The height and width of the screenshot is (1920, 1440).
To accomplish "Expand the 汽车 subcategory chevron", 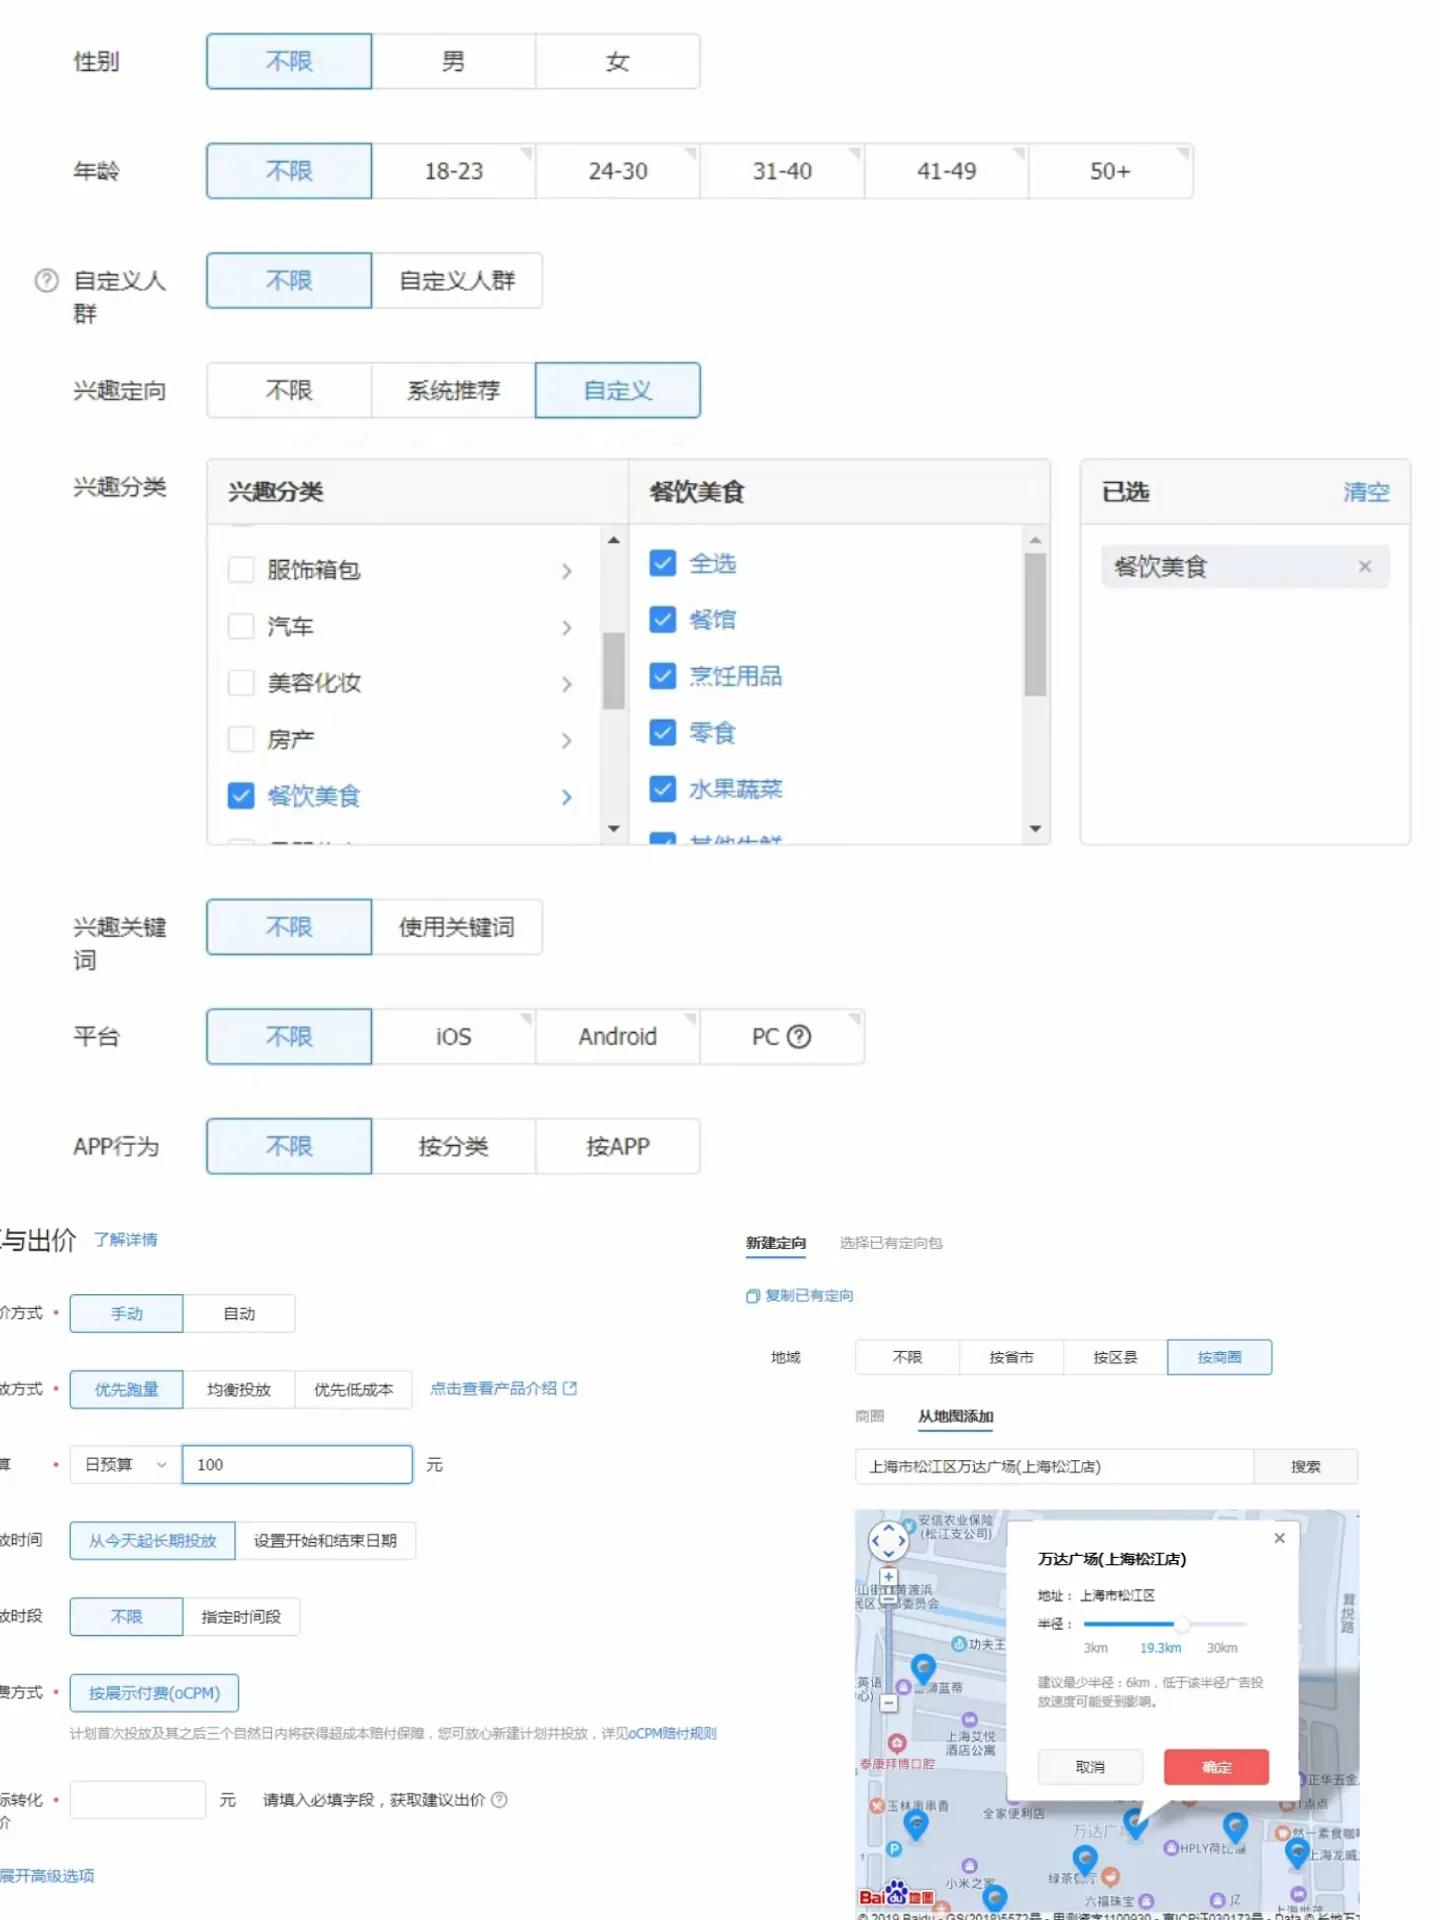I will point(567,628).
